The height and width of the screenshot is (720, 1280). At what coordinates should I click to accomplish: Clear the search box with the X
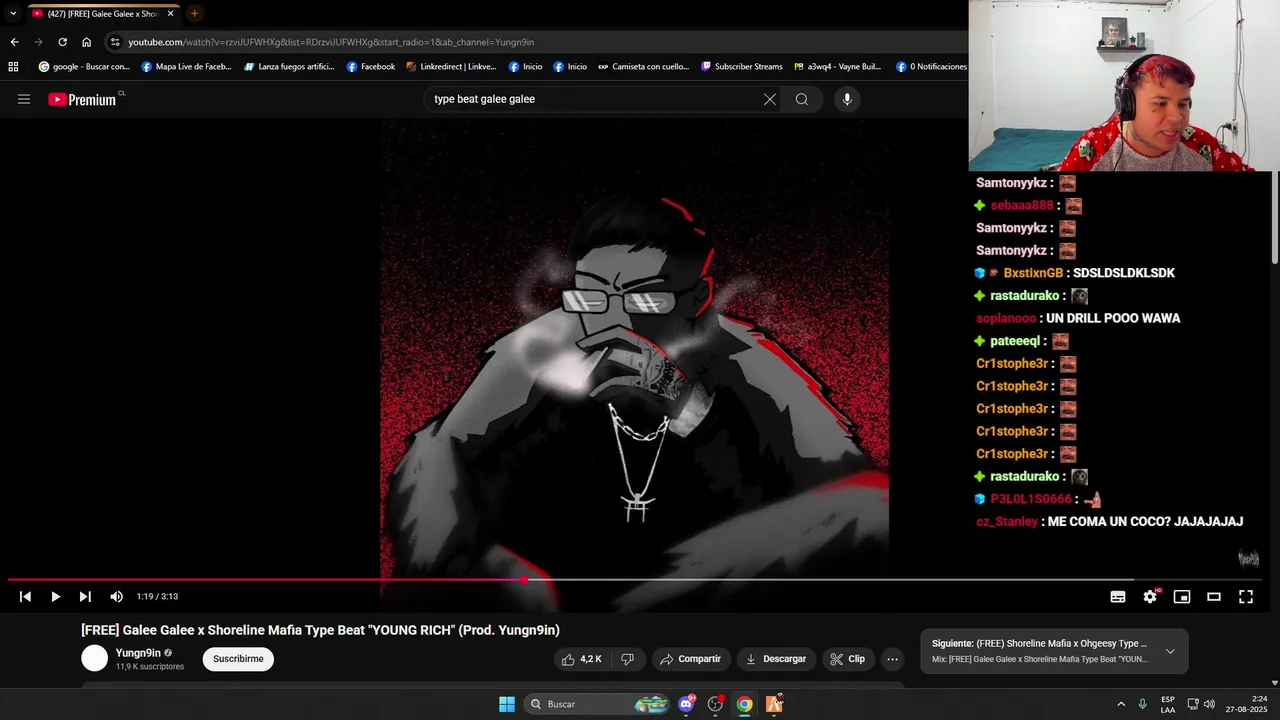click(x=770, y=99)
